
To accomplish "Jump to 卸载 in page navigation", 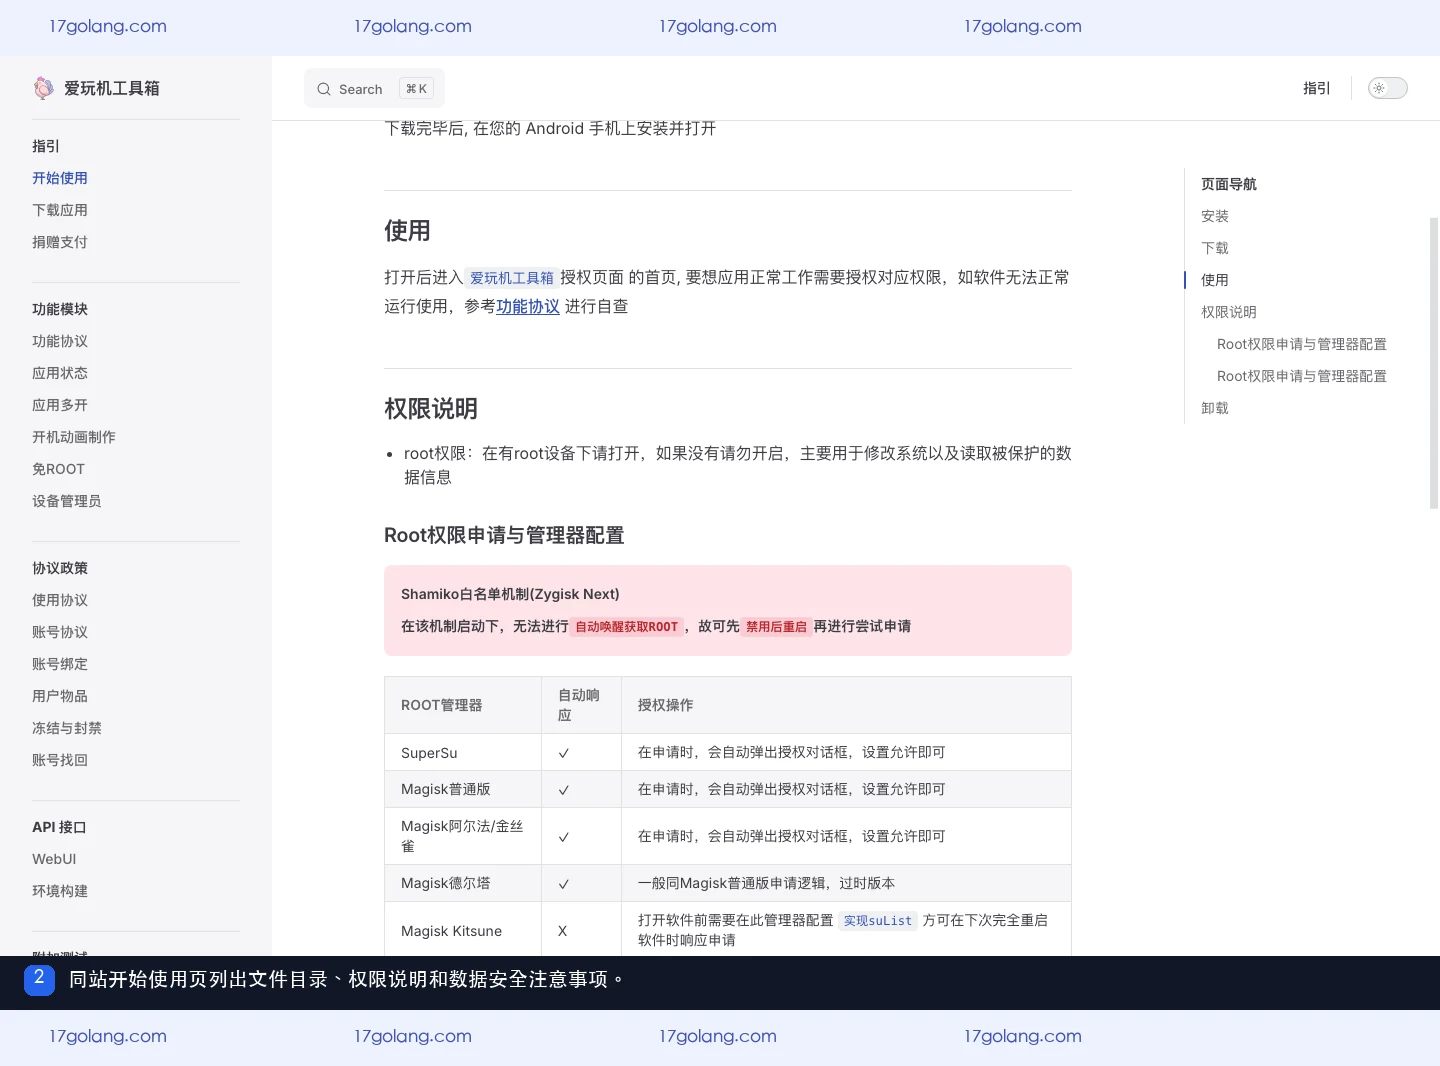I will click(x=1215, y=408).
